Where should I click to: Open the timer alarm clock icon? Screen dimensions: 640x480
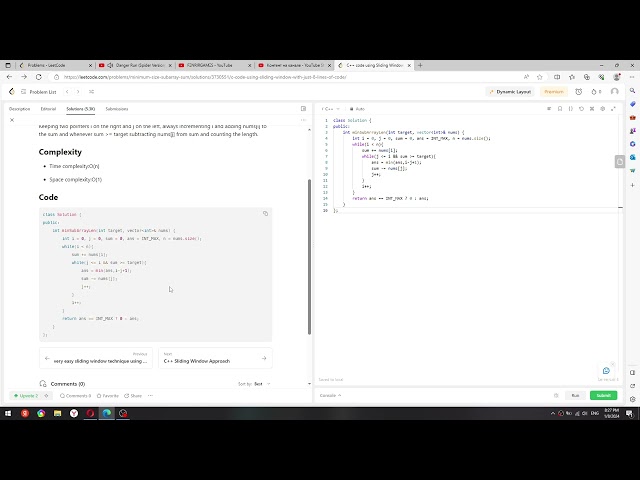pos(578,92)
